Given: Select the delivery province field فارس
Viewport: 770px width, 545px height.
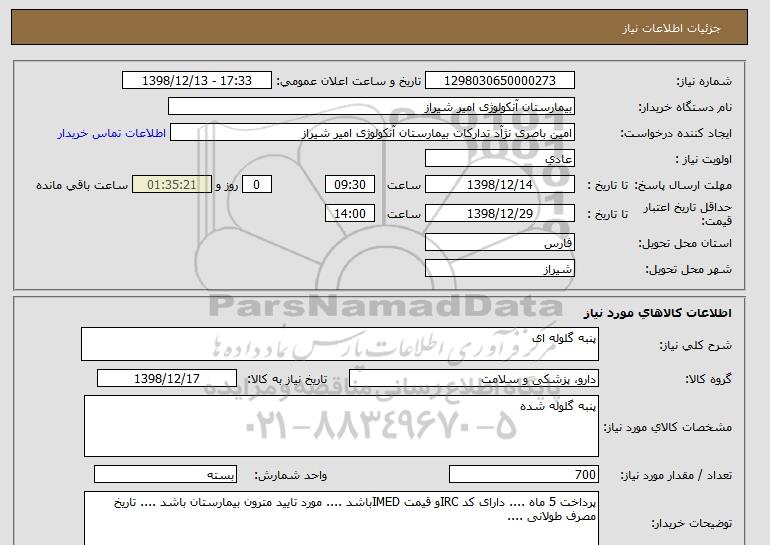Looking at the screenshot, I should pos(499,243).
